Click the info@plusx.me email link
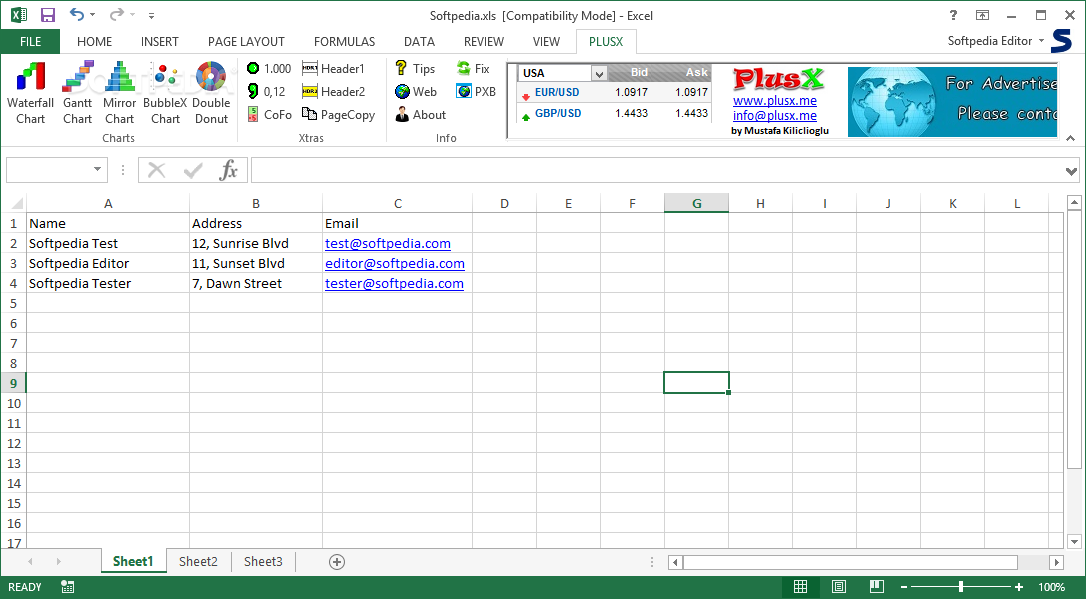The width and height of the screenshot is (1086, 599). 775,116
